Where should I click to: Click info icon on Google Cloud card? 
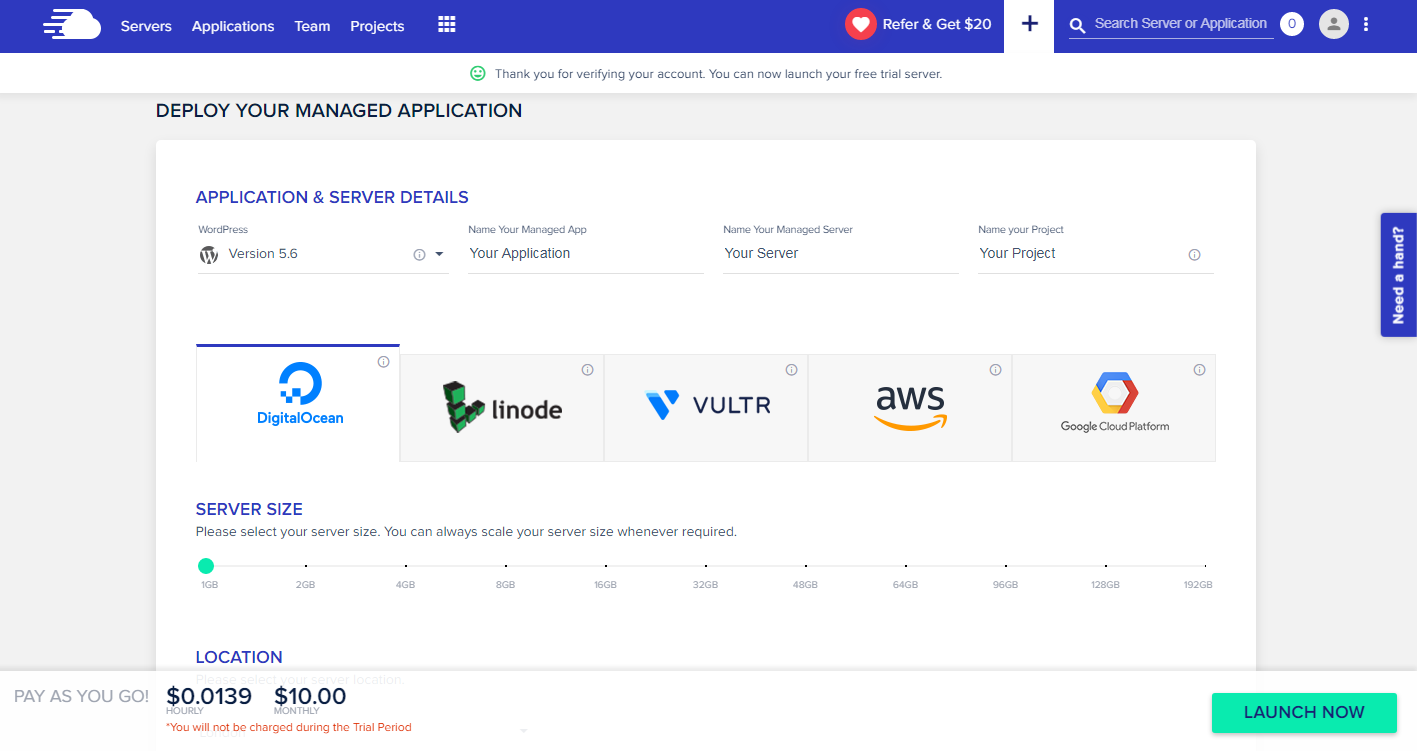click(1199, 370)
